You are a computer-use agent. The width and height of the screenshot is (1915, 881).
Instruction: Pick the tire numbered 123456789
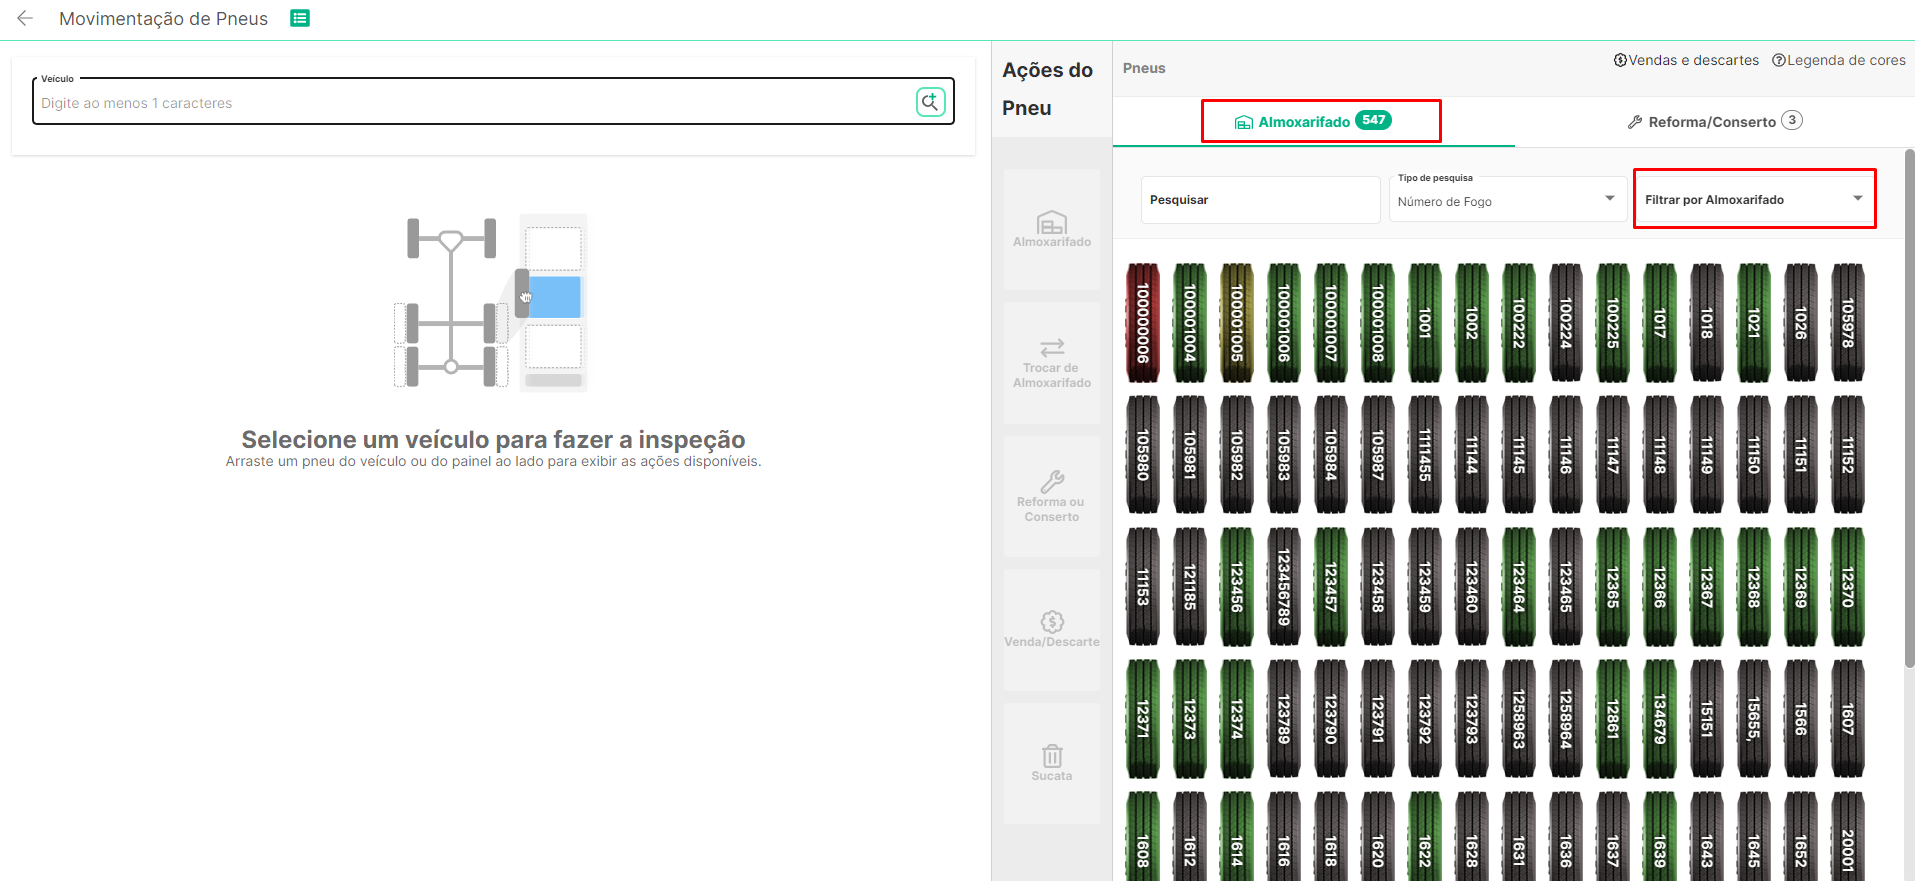pos(1284,587)
